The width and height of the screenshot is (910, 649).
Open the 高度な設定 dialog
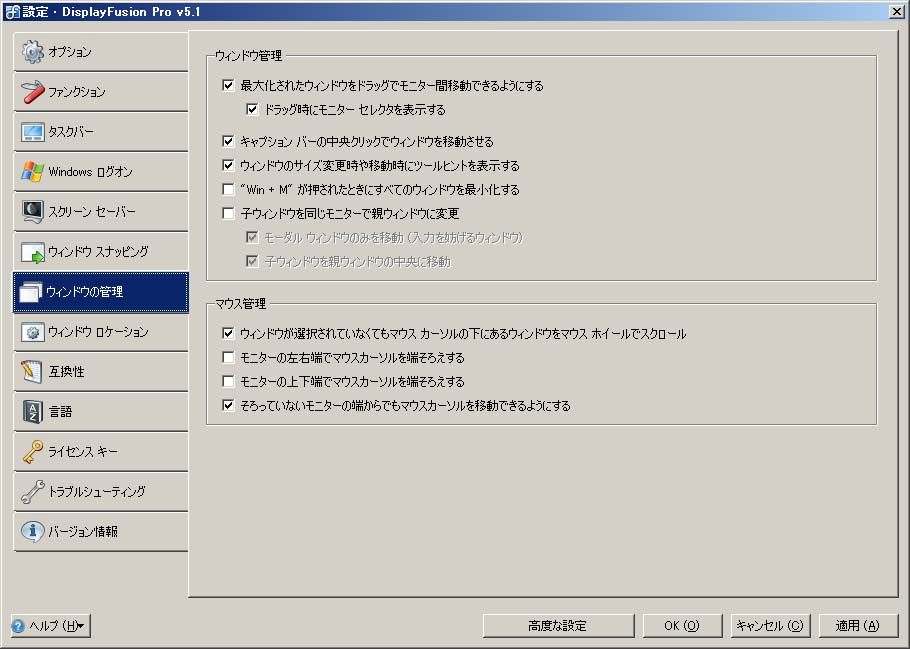coord(559,625)
